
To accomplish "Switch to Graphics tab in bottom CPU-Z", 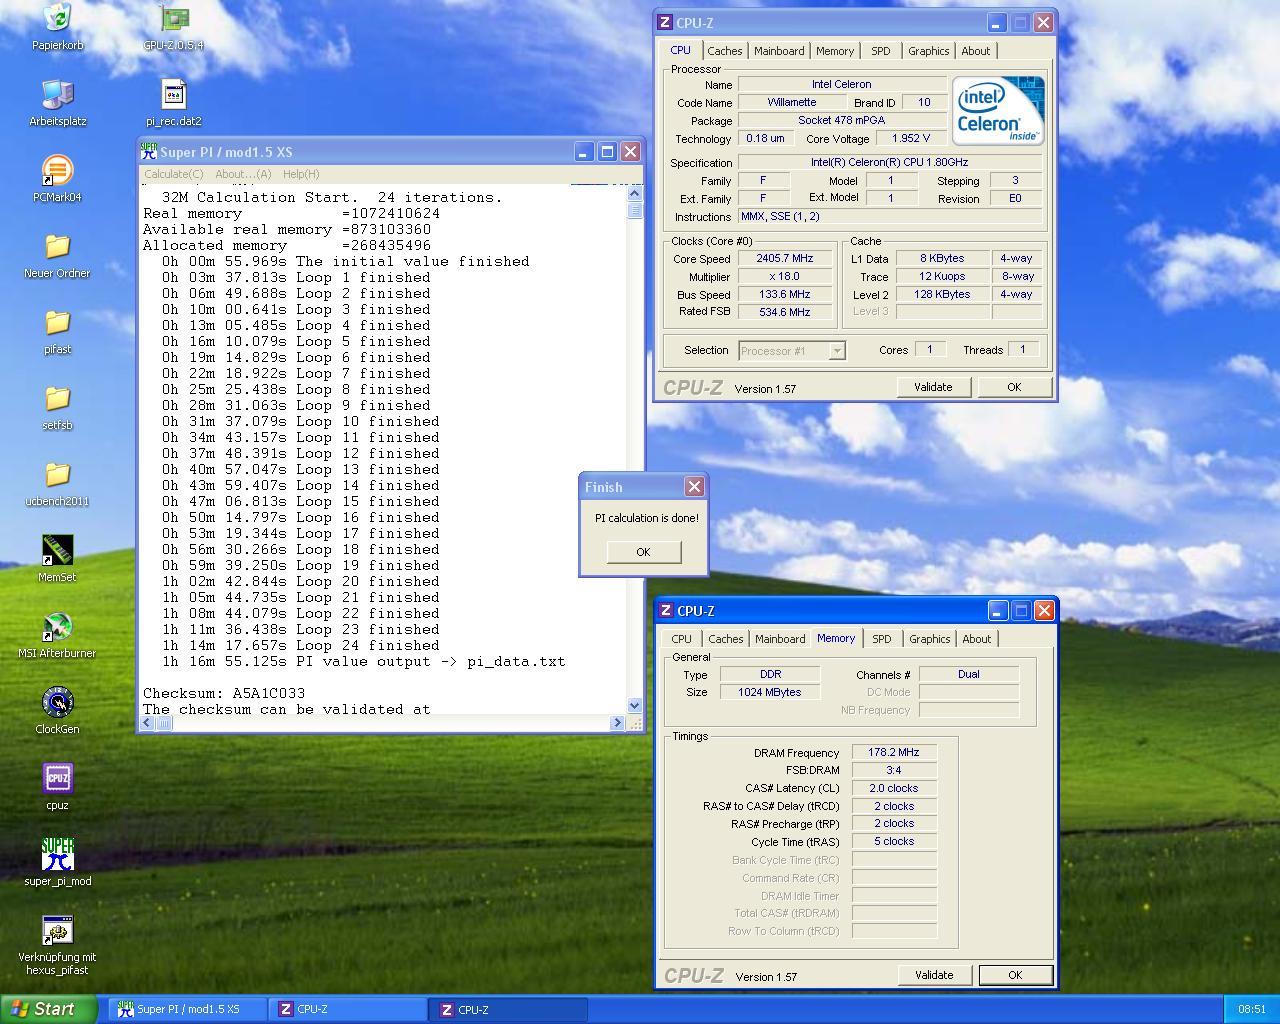I will coord(930,639).
